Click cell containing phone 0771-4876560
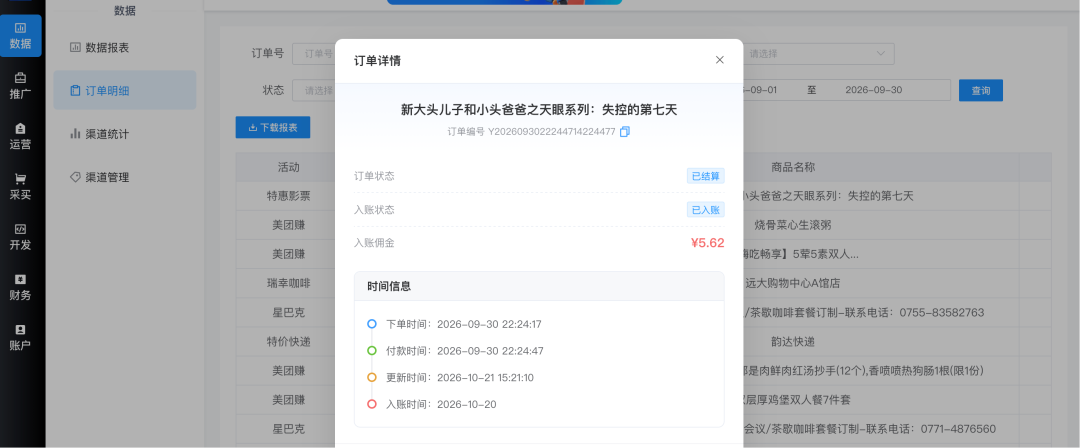This screenshot has width=1080, height=448. (x=869, y=429)
